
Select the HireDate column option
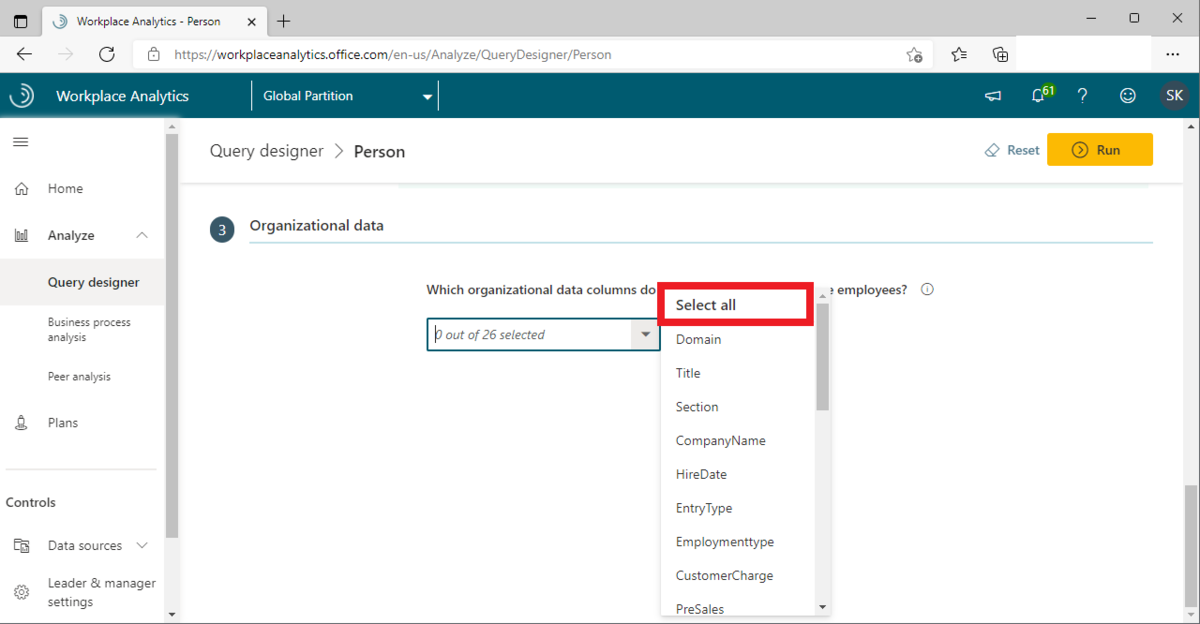click(x=738, y=474)
